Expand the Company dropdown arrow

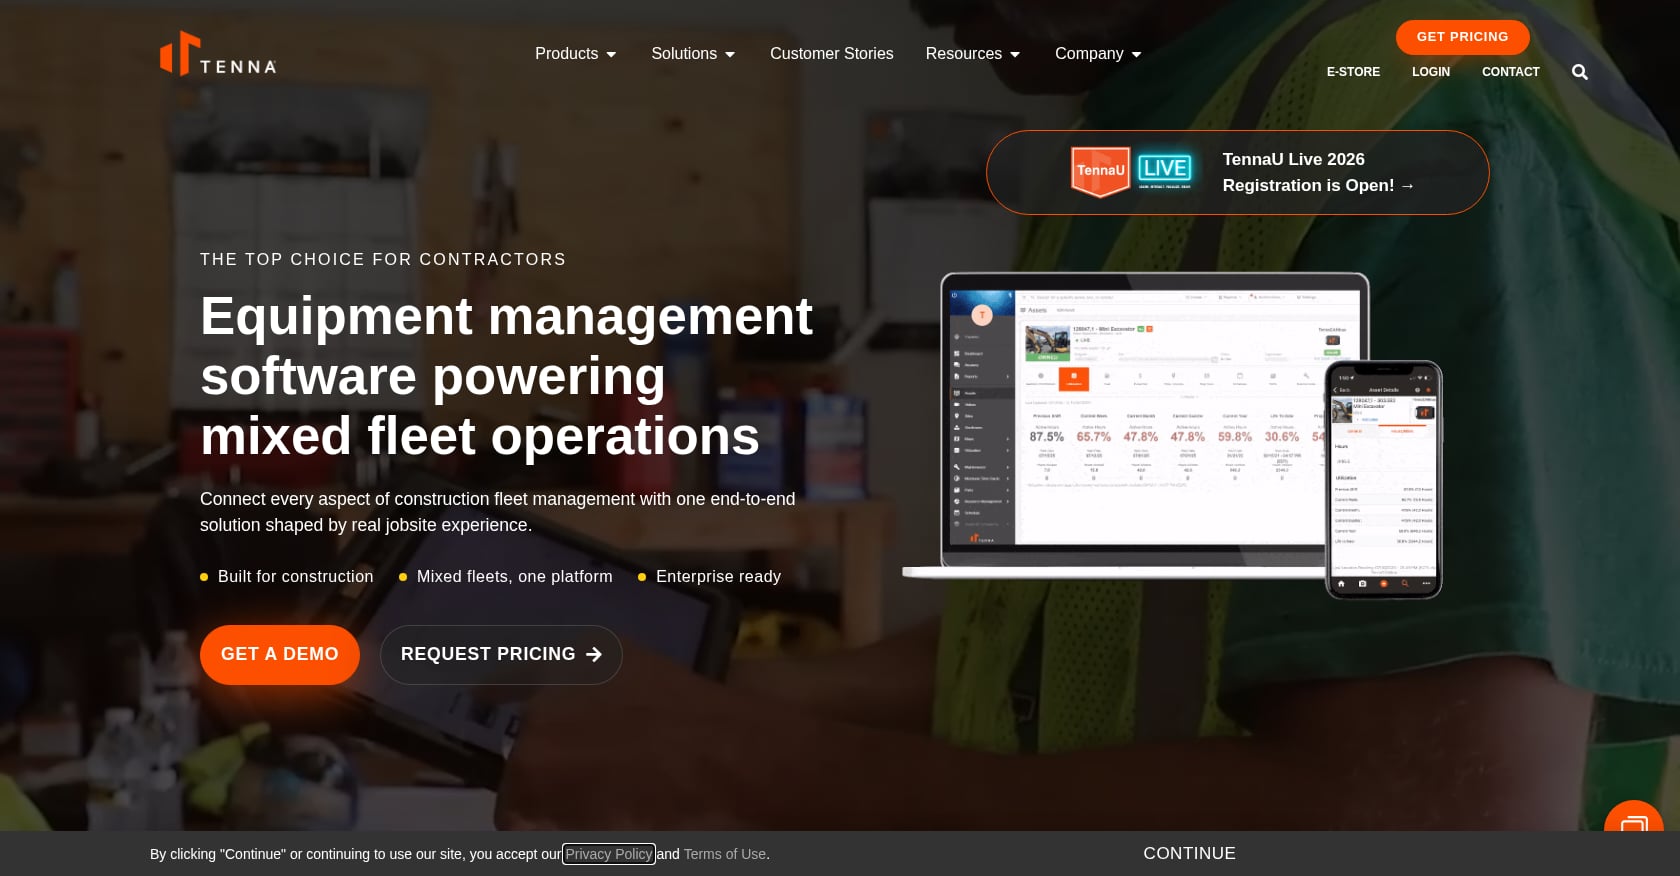[1136, 55]
